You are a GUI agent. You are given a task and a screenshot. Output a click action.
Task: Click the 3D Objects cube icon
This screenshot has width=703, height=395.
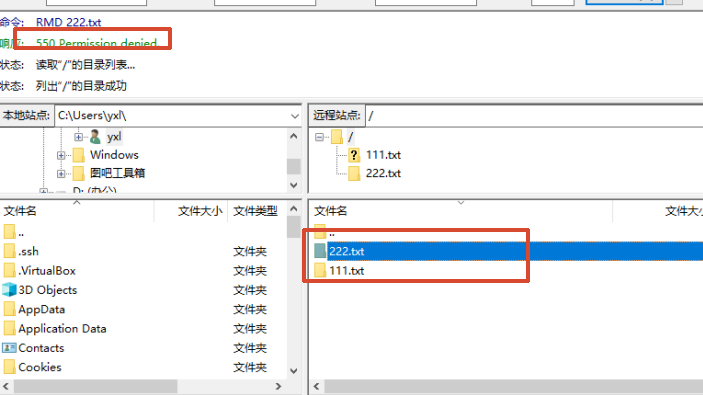tap(9, 290)
